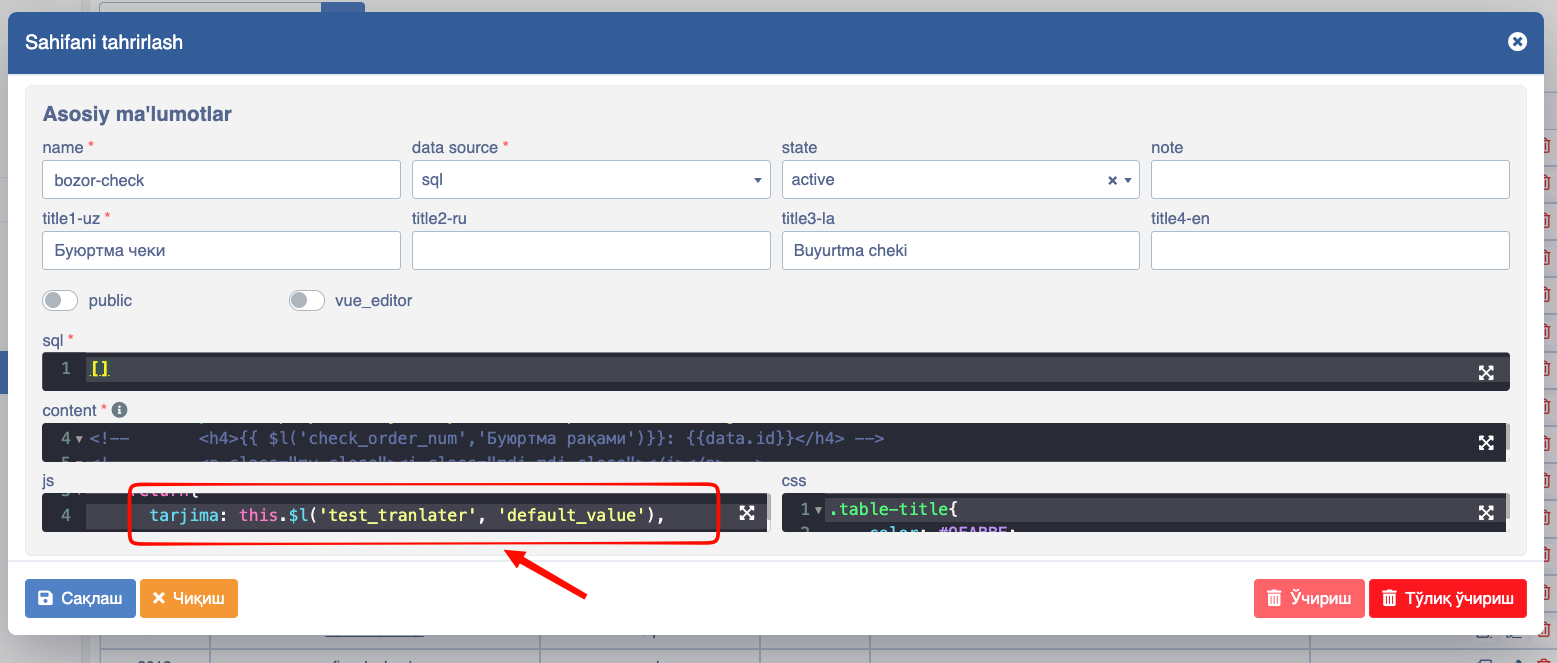The height and width of the screenshot is (663, 1557).
Task: Focus the title4-en input field
Action: point(1330,250)
